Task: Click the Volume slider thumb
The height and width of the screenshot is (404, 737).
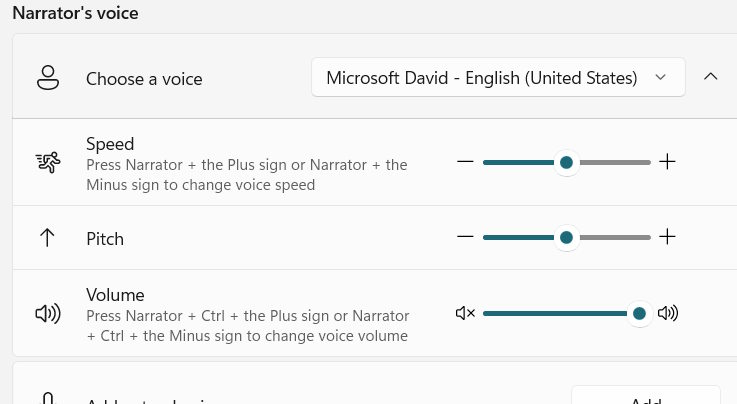Action: coord(639,313)
